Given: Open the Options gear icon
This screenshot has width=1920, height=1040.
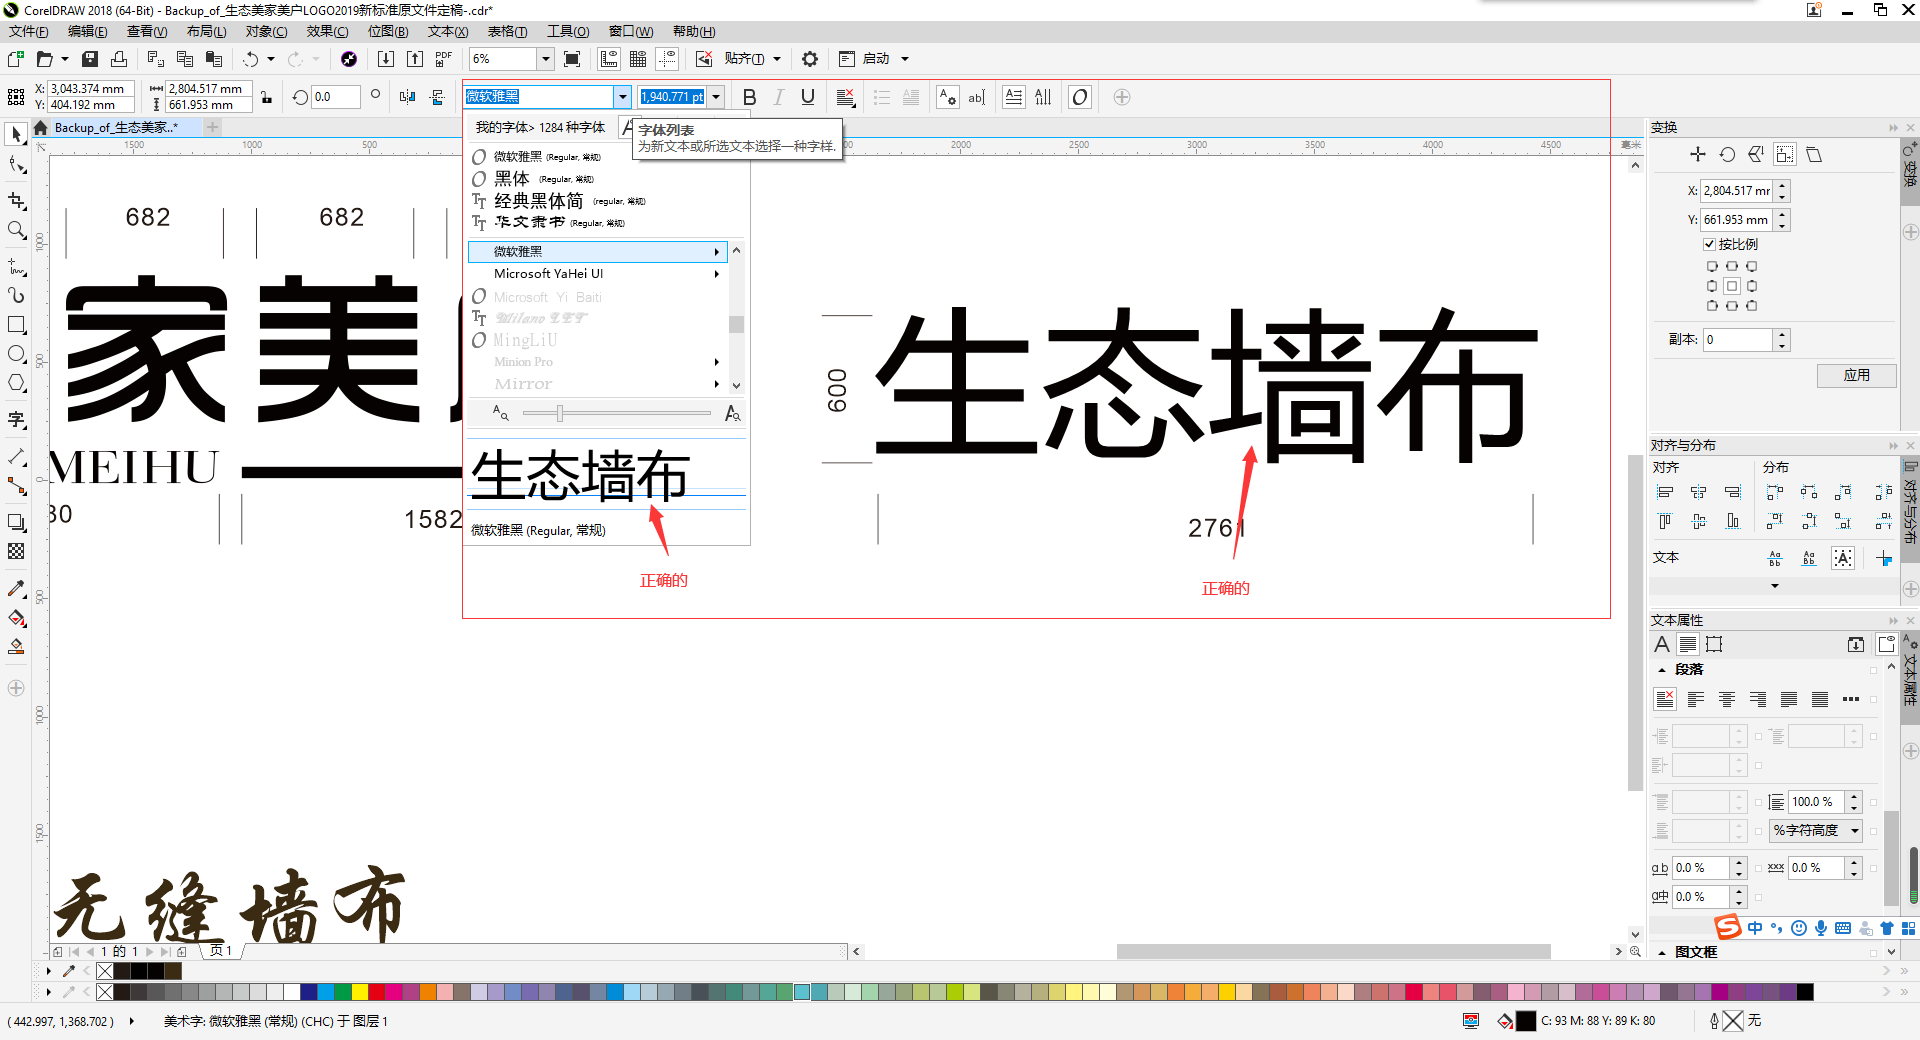Looking at the screenshot, I should click(810, 59).
